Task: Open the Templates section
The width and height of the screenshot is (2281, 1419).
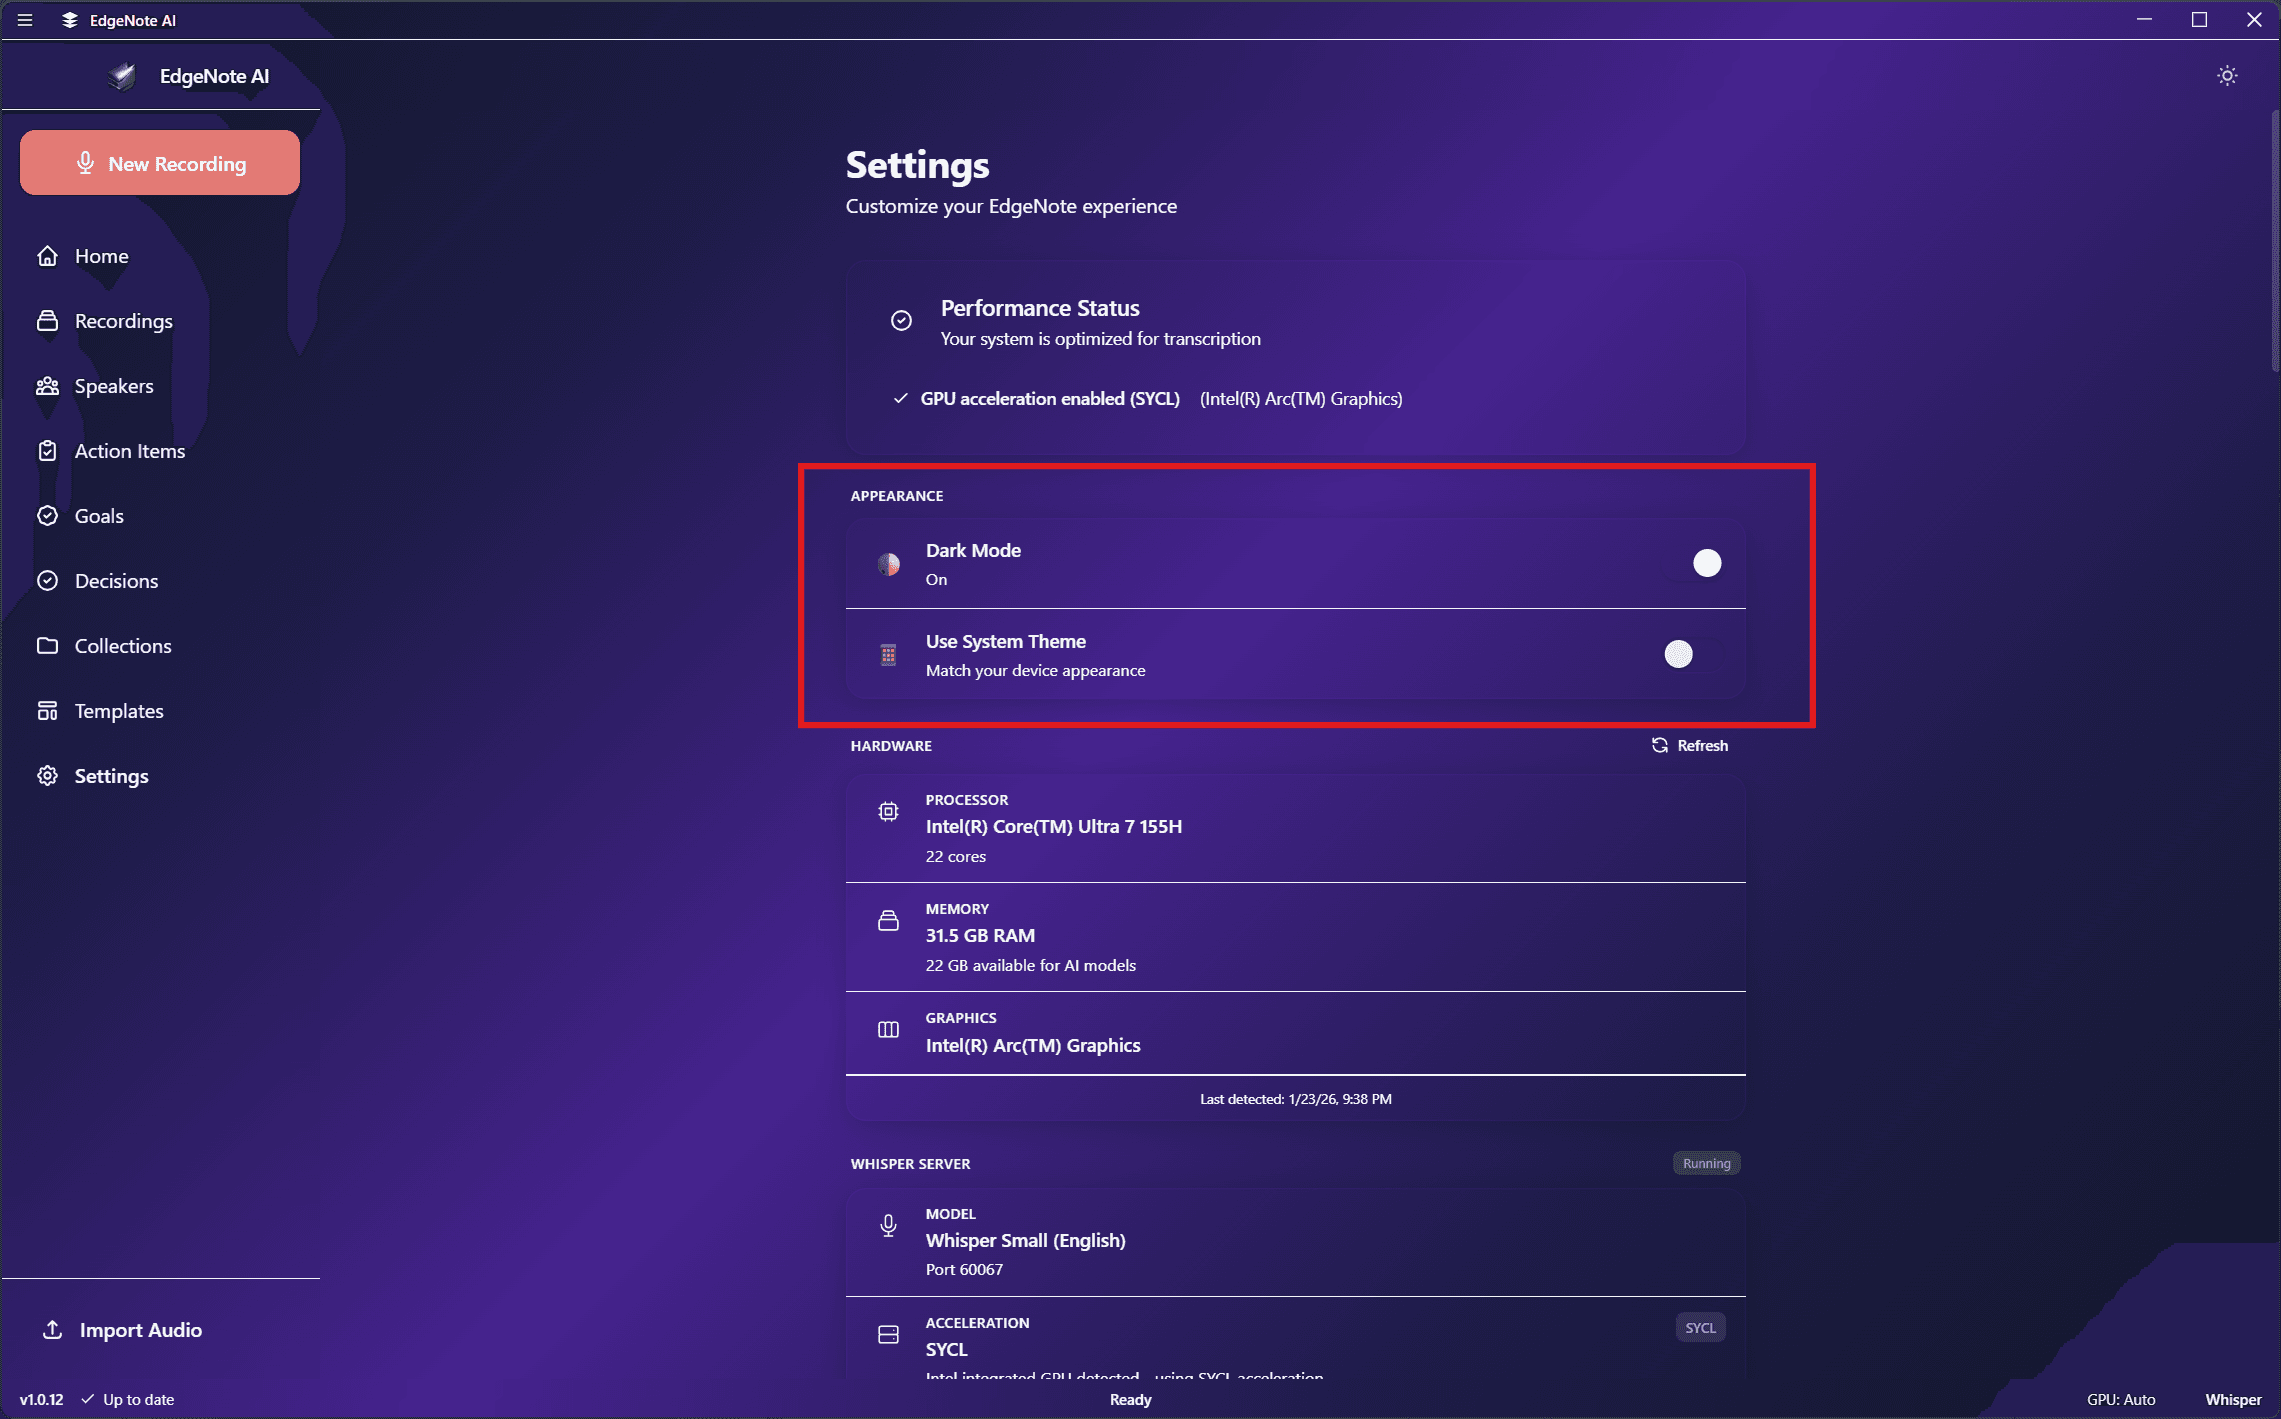Action: click(119, 710)
